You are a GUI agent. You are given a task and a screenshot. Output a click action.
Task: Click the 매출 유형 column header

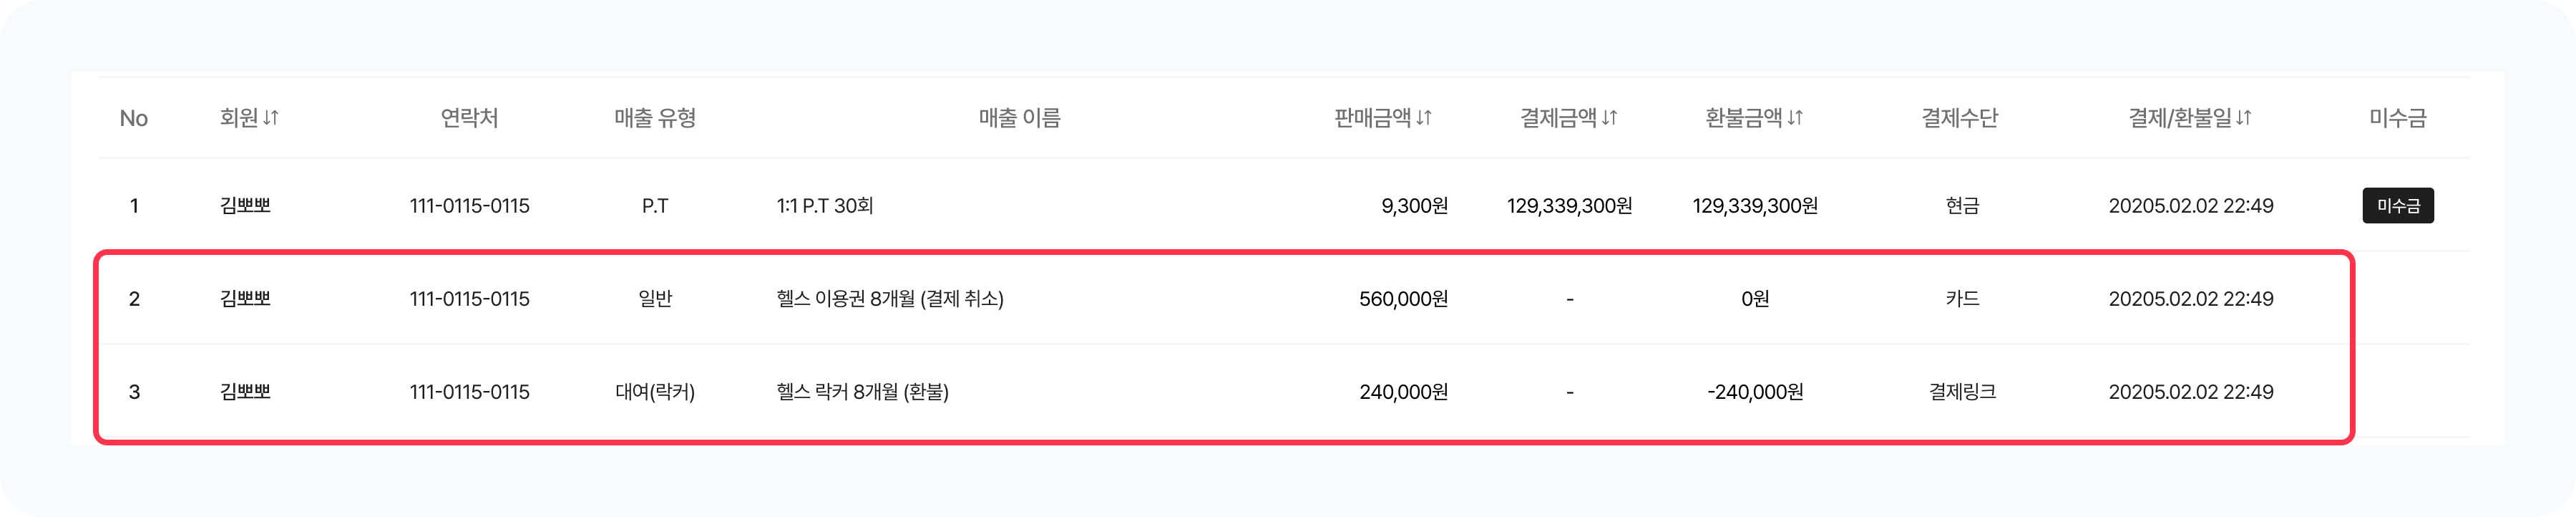[x=655, y=118]
